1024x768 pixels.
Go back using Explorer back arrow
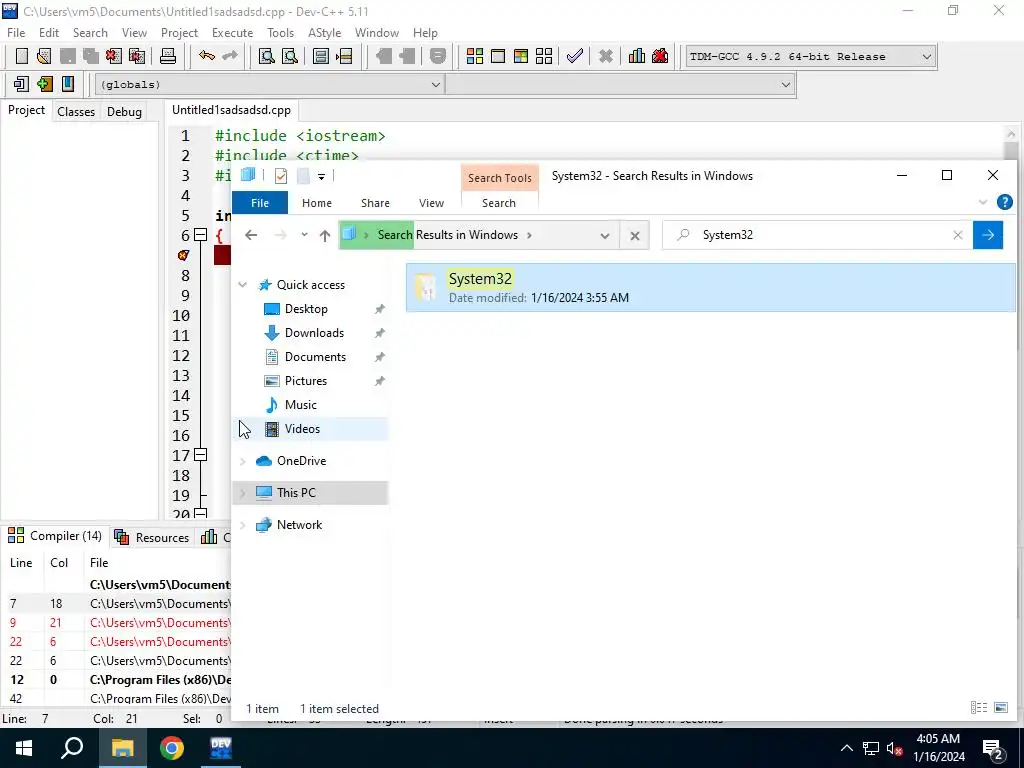pos(251,235)
